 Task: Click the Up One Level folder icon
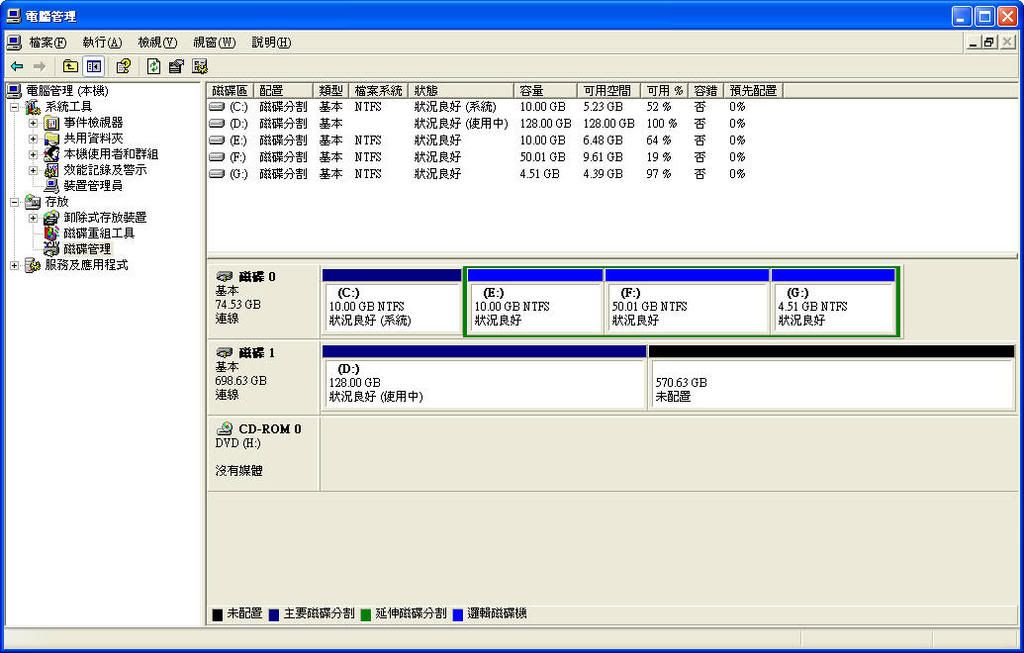pos(70,66)
